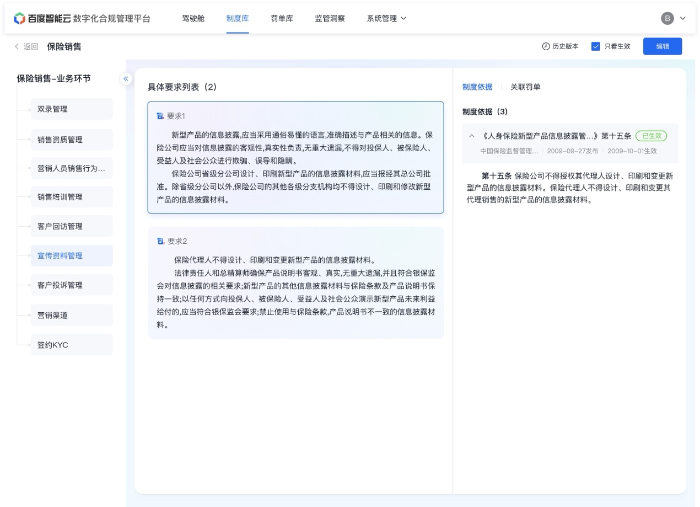Image resolution: width=700 pixels, height=507 pixels.
Task: Open the 驾驶舱 tab
Action: pyautogui.click(x=193, y=18)
